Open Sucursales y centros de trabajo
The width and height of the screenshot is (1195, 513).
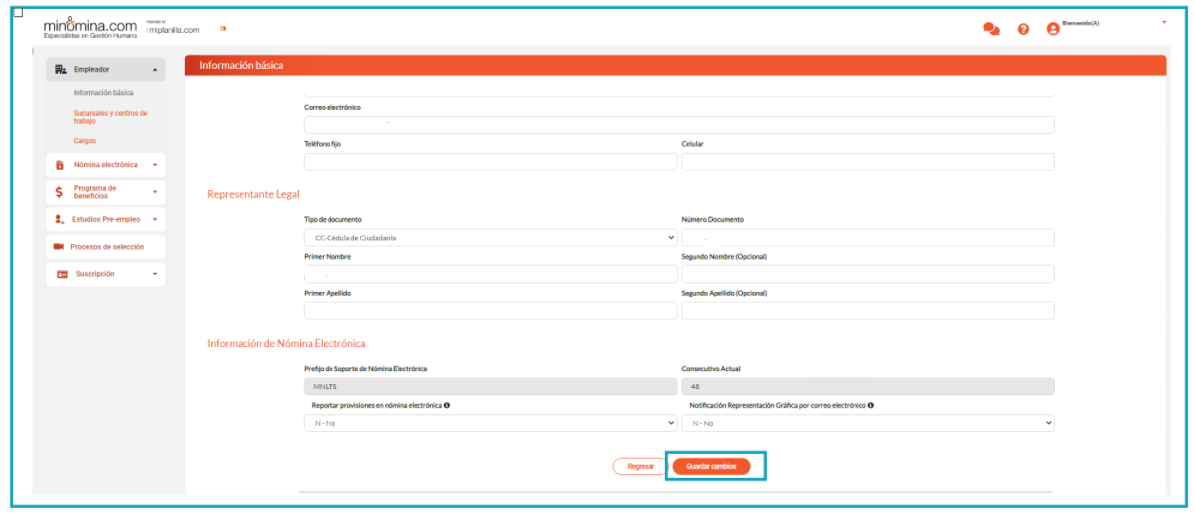click(110, 117)
